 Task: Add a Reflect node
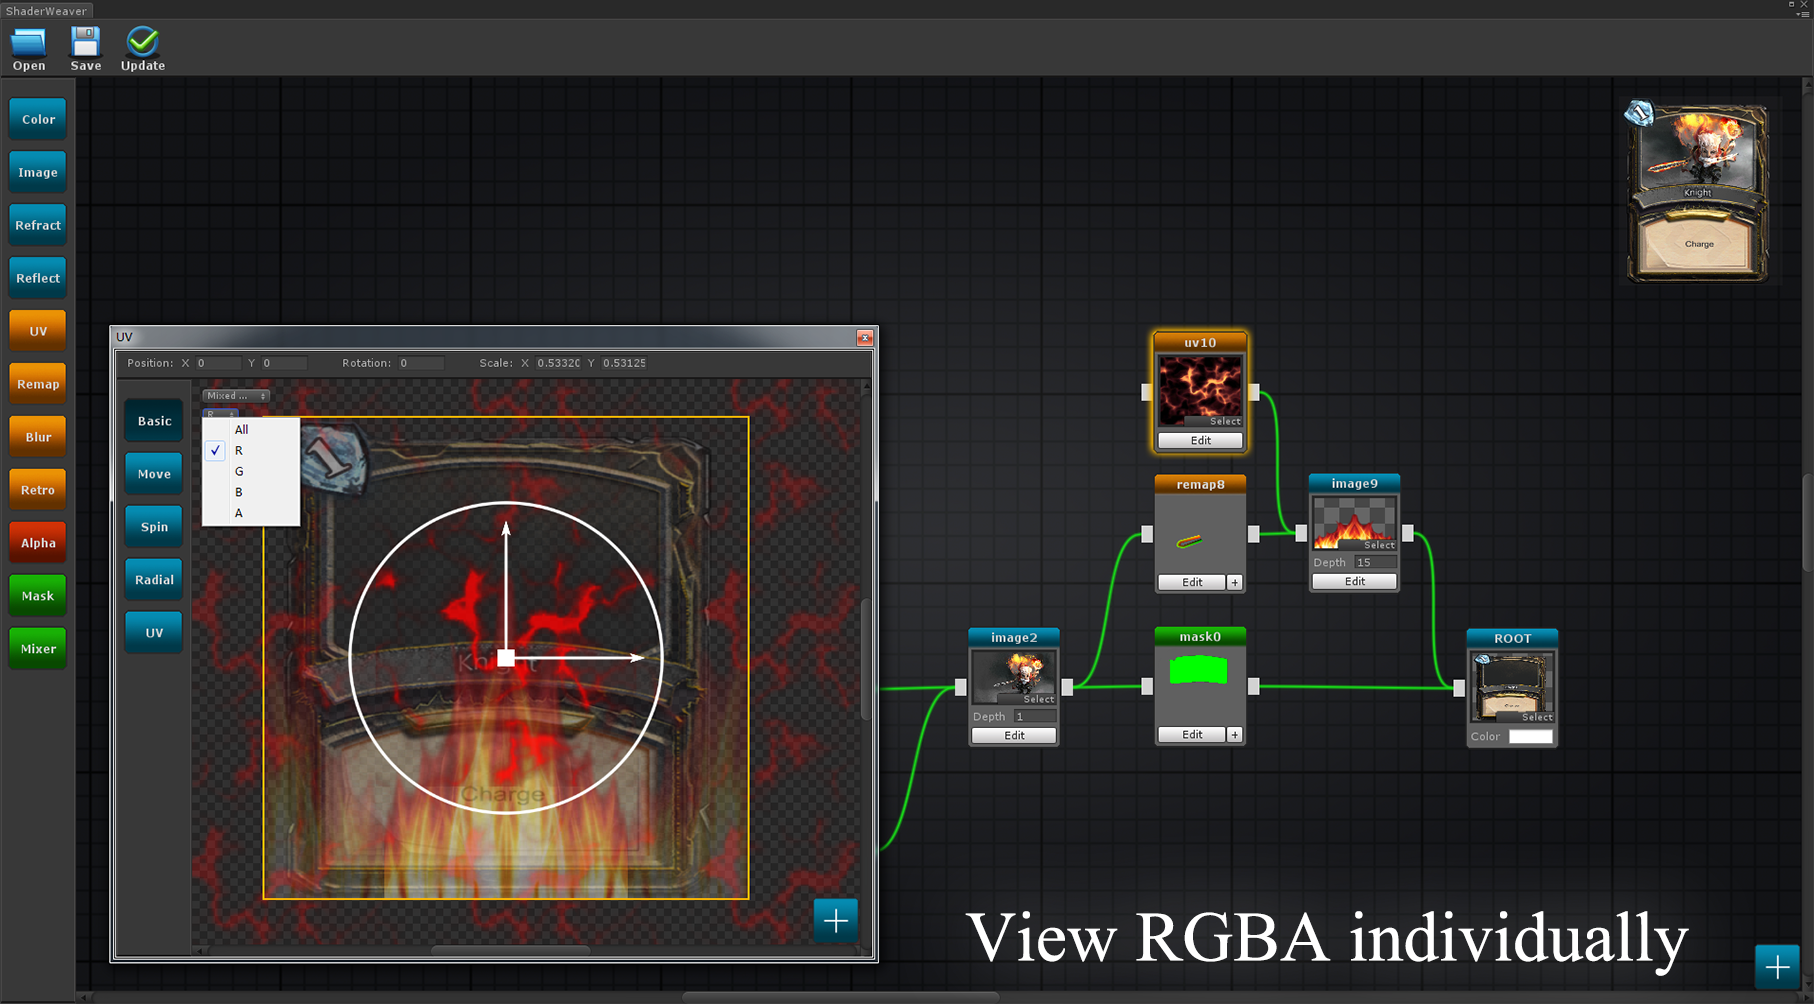(38, 278)
